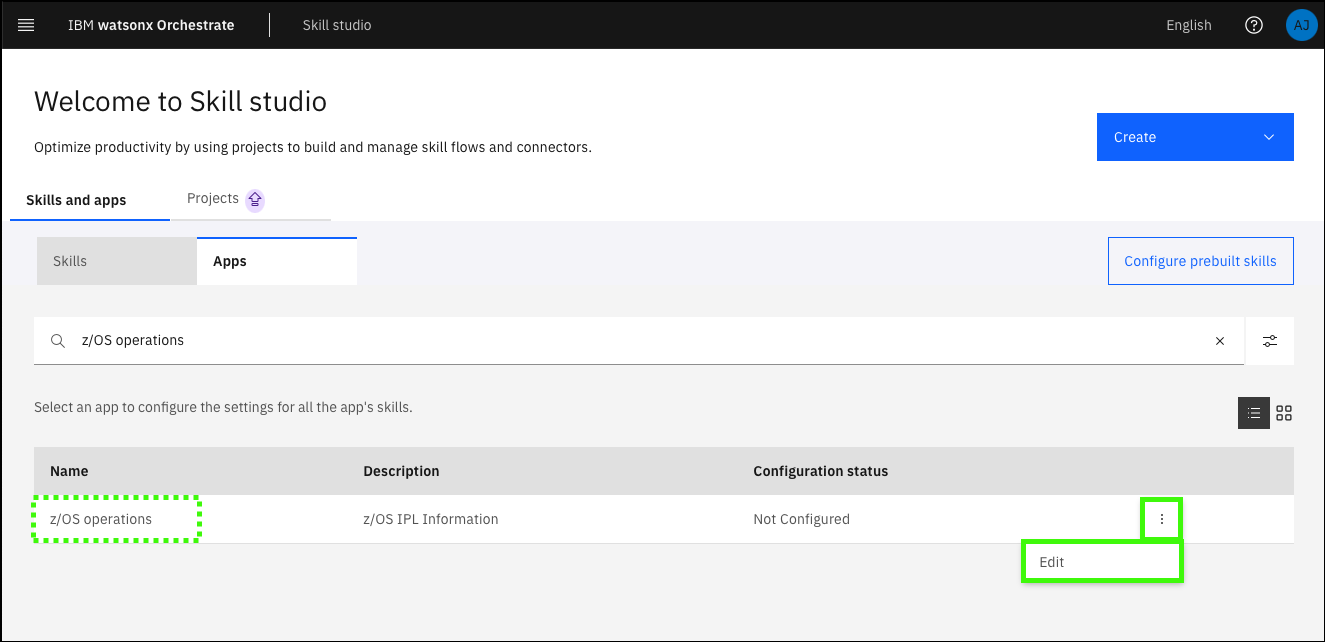This screenshot has height=642, width=1325.
Task: Open the hamburger navigation menu
Action: coord(26,25)
